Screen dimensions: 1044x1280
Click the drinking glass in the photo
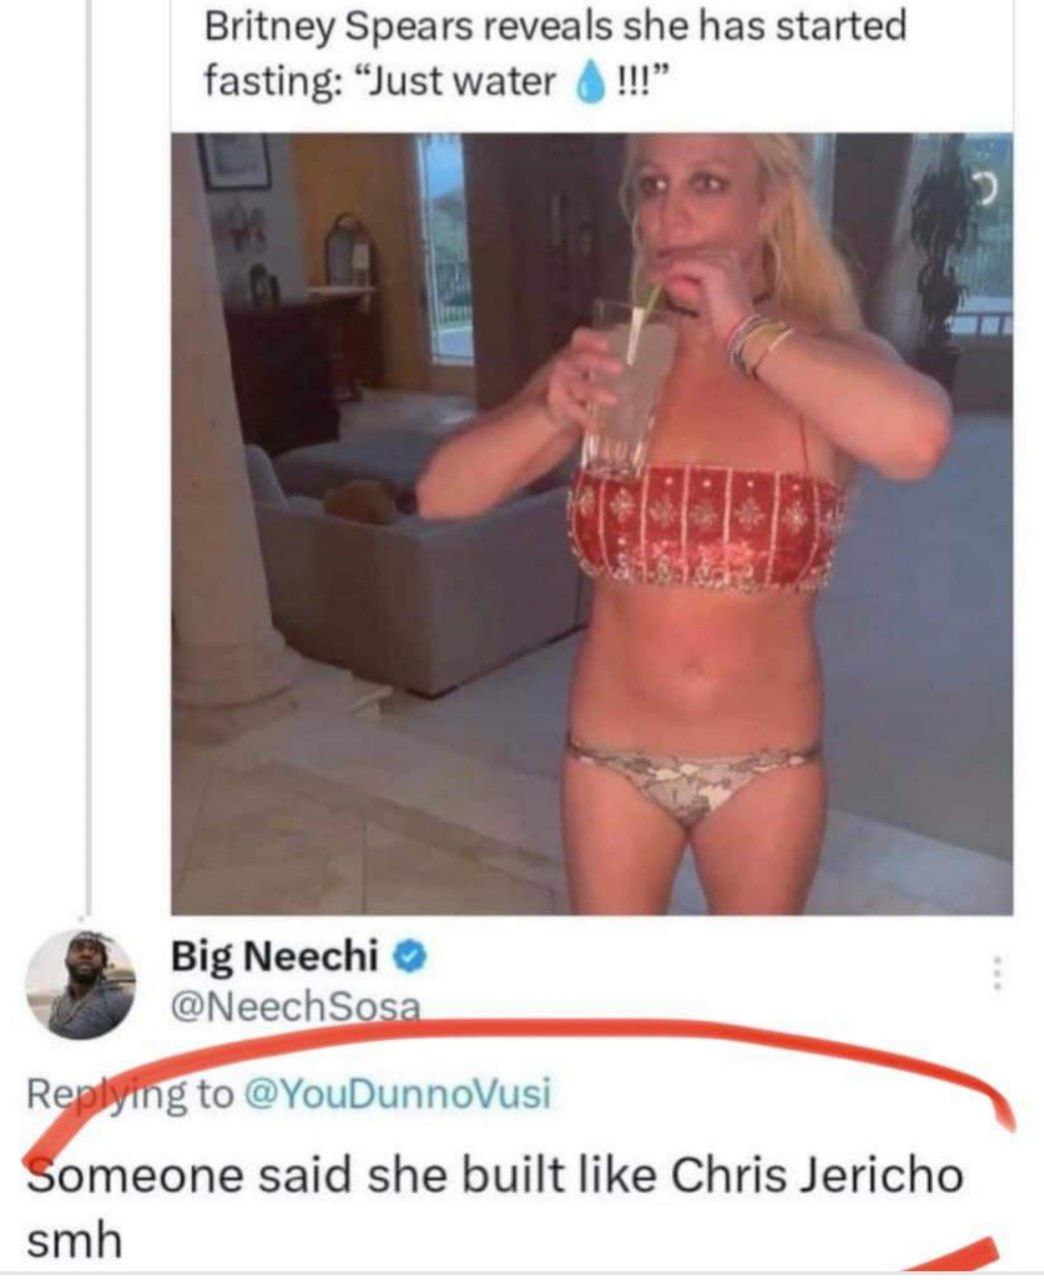click(x=630, y=380)
